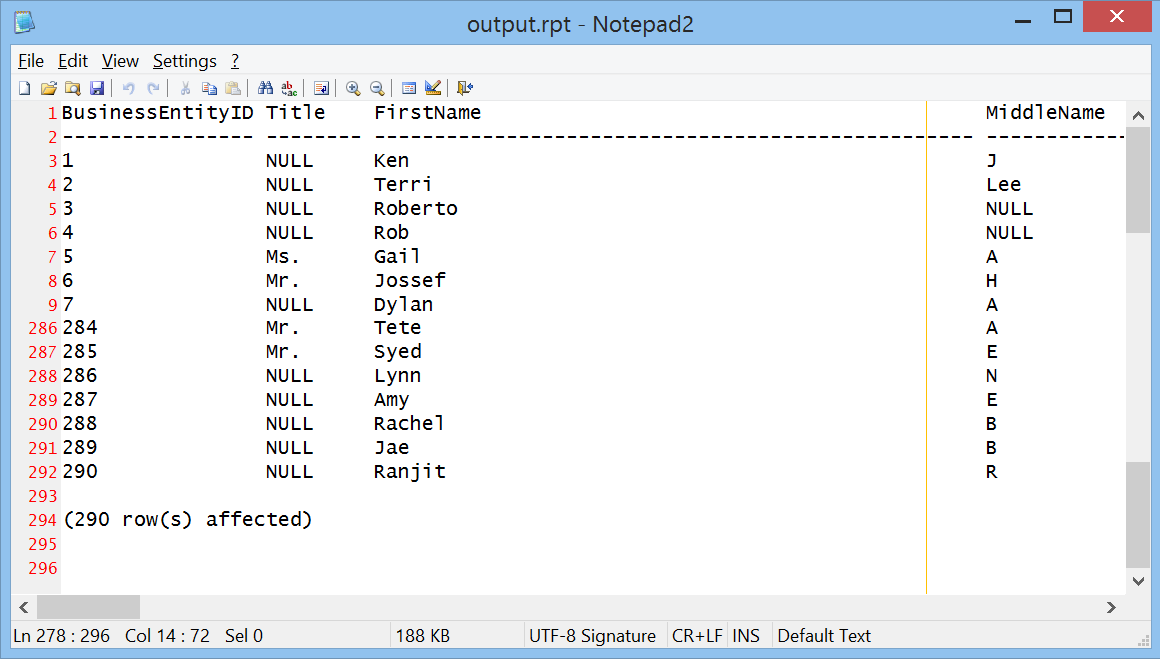The height and width of the screenshot is (659, 1160).
Task: Click the Exit door icon in toolbar
Action: point(465,88)
